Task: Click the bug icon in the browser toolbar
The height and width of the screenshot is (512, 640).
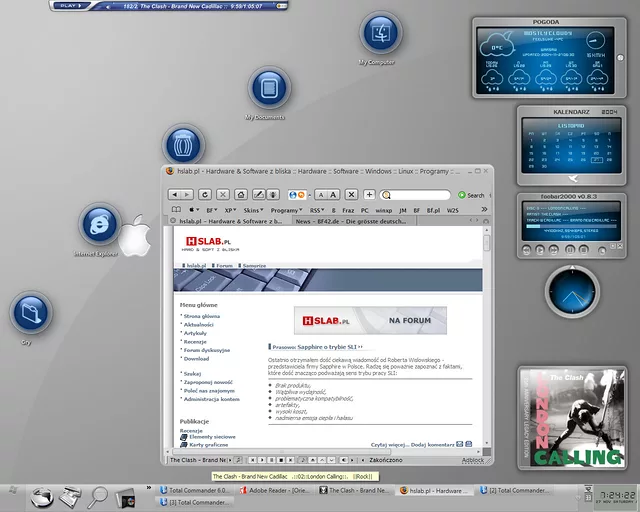Action: [x=272, y=195]
